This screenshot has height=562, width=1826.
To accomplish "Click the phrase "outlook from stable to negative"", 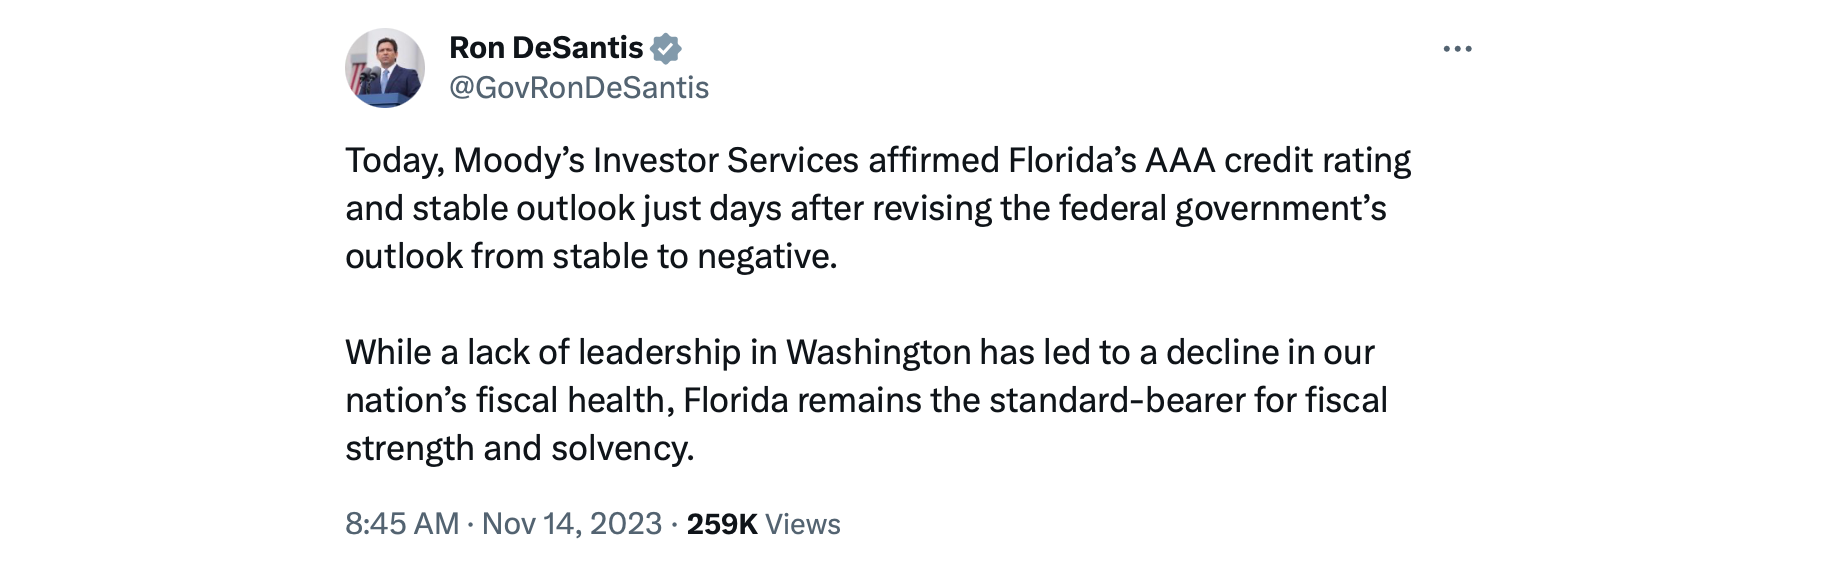I will point(590,256).
